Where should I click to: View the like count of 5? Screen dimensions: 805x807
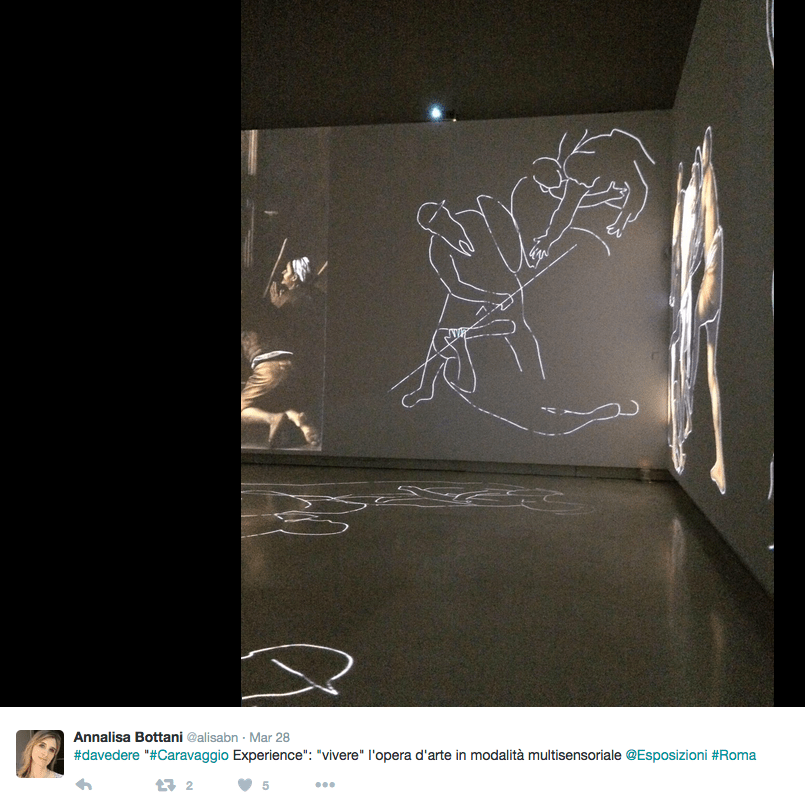coord(266,785)
